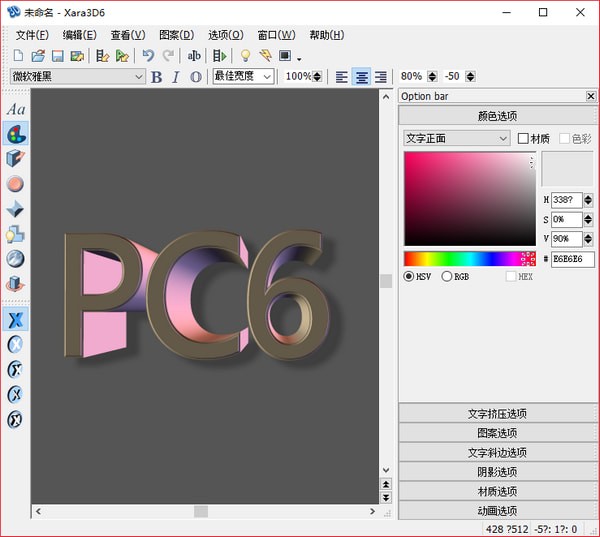Open the color palette tool in sidebar
The image size is (600, 537).
[x=16, y=134]
